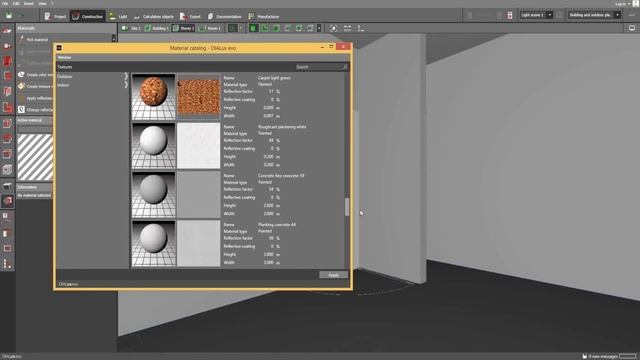
Task: Click the align icon next to zoom-to-fit
Action: tap(347, 28)
